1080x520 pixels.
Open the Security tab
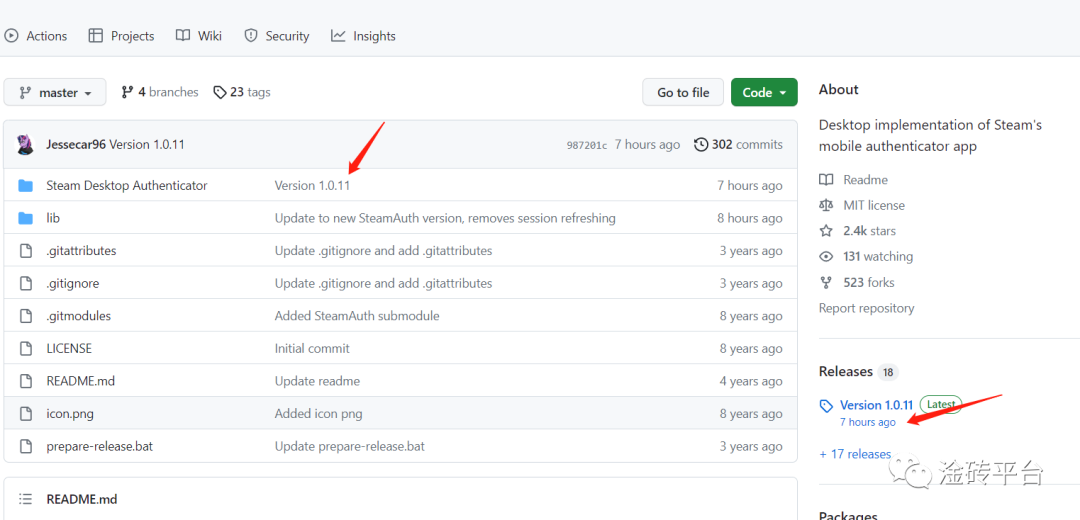click(x=277, y=36)
